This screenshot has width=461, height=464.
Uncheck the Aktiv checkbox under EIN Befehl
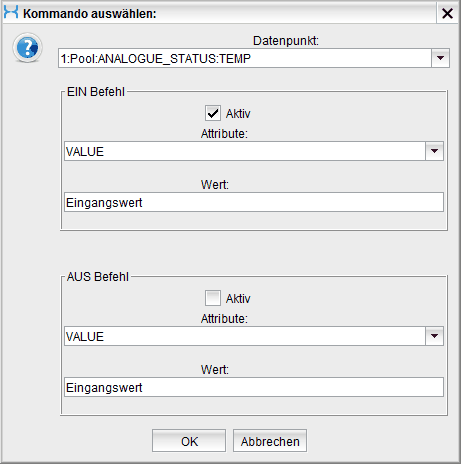(x=213, y=113)
